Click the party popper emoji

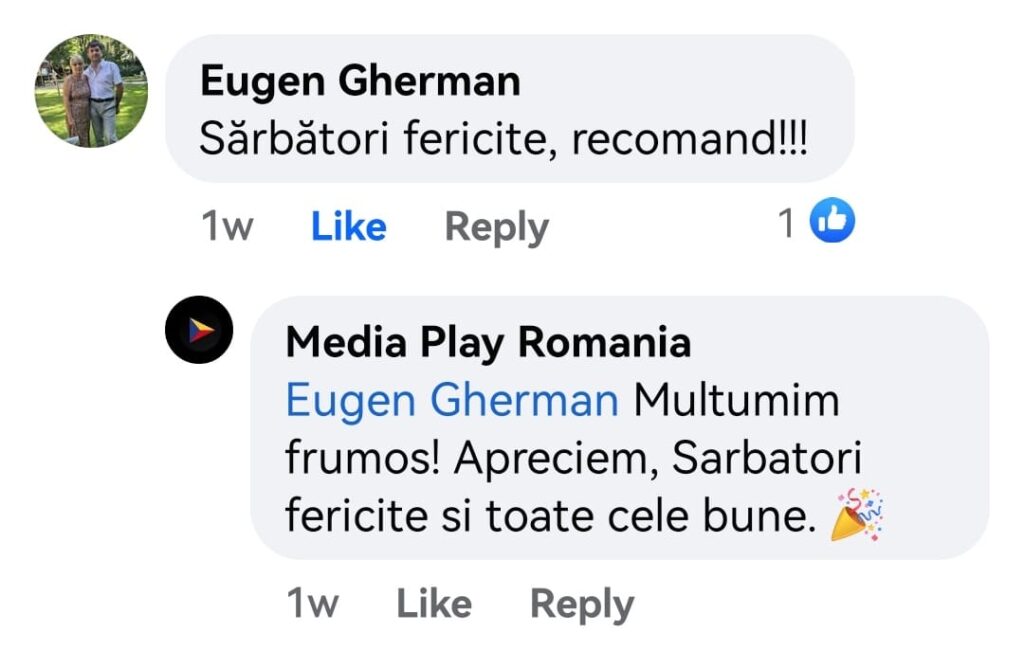pyautogui.click(x=858, y=516)
